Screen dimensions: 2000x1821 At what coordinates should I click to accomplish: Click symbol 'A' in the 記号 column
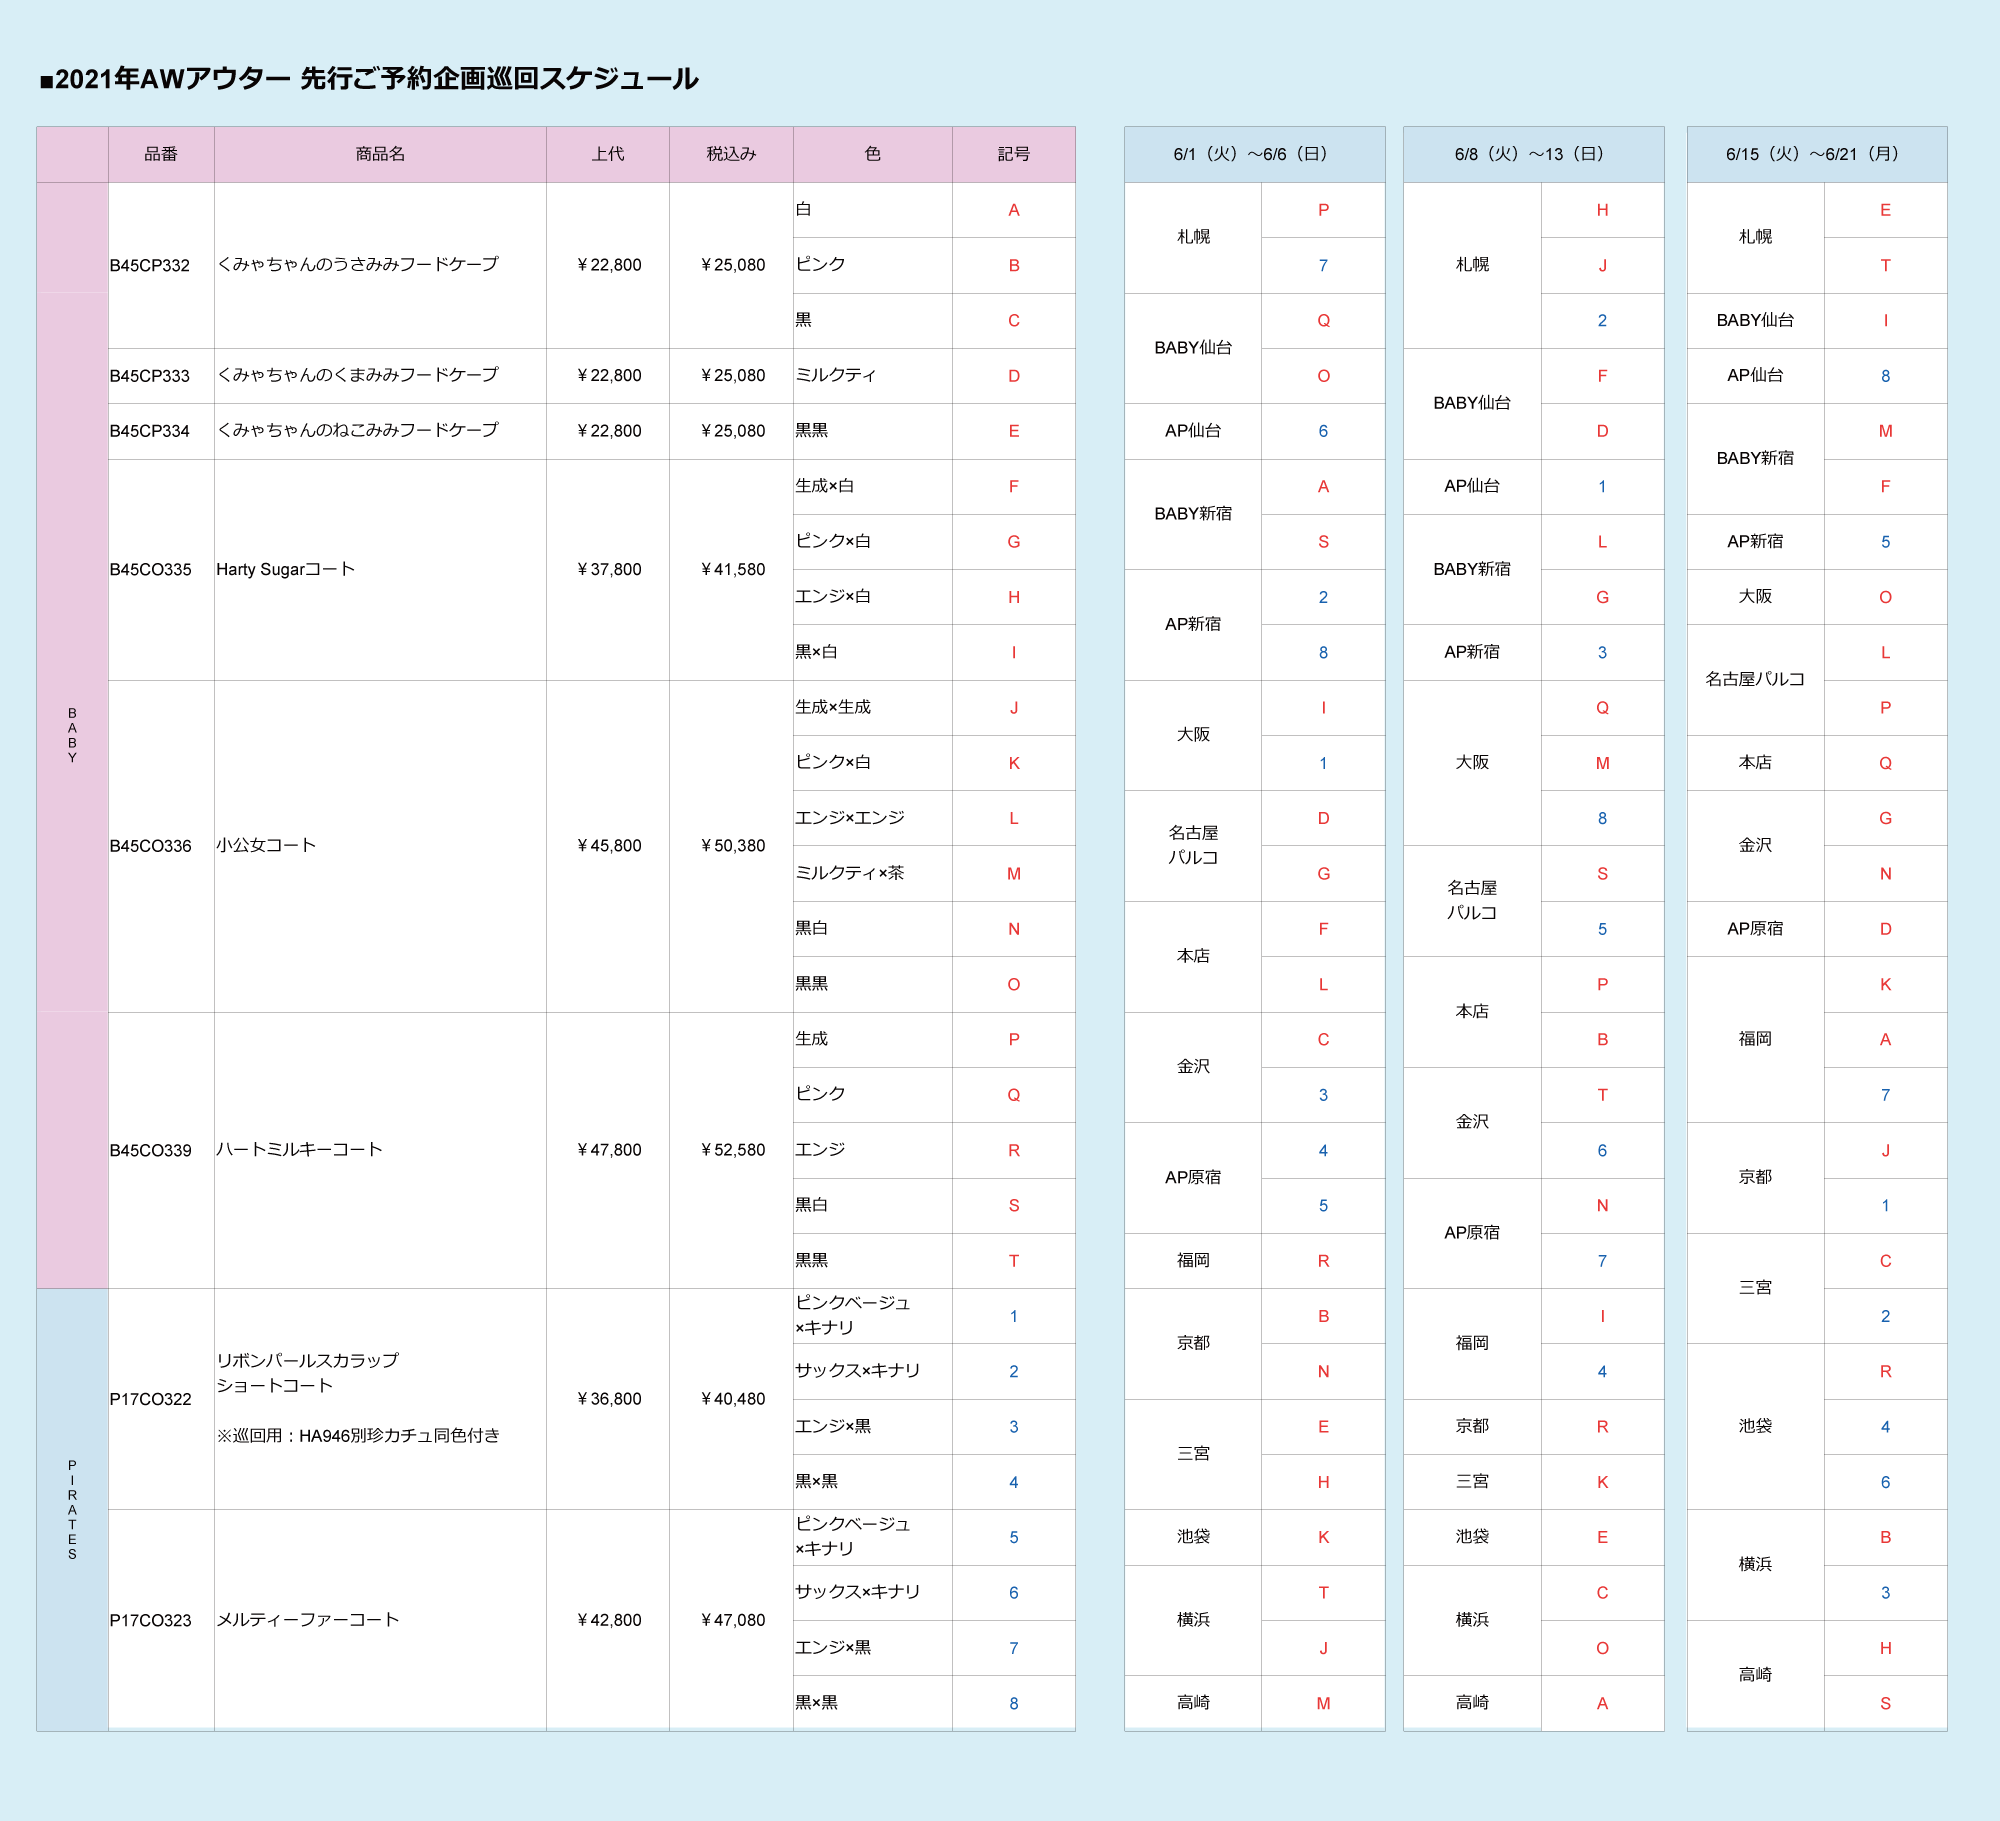coord(1014,210)
